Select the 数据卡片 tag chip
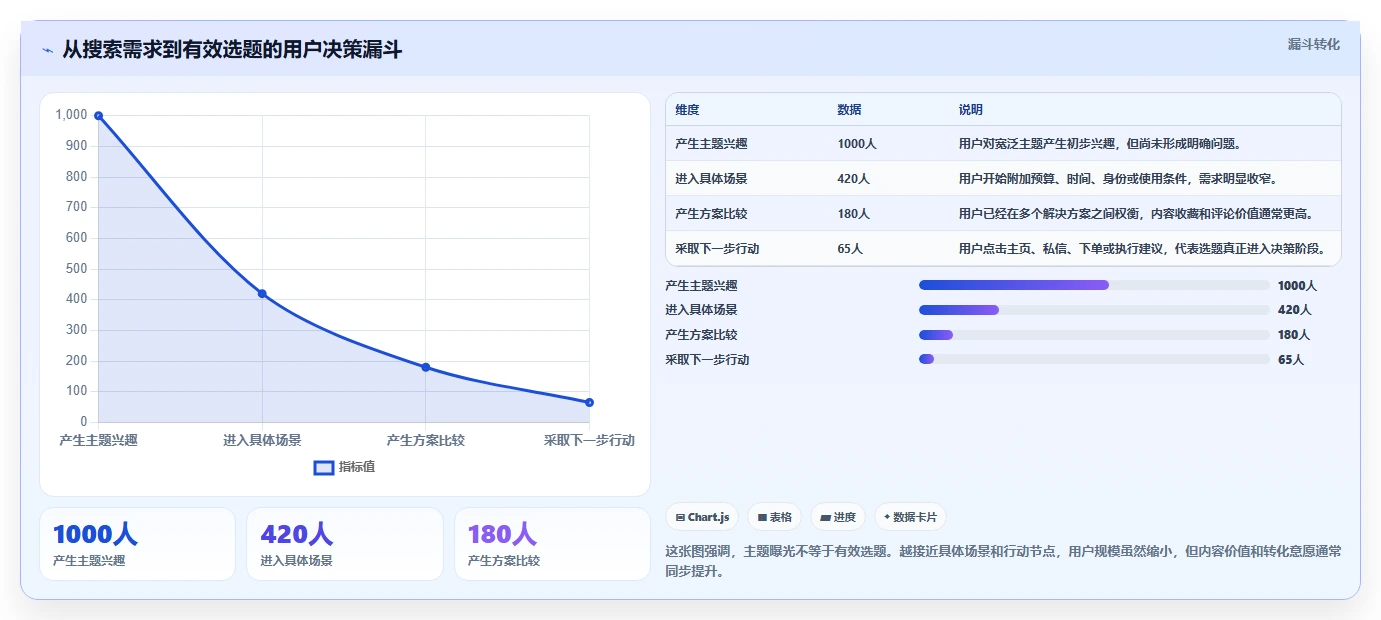This screenshot has width=1381, height=620. [910, 517]
